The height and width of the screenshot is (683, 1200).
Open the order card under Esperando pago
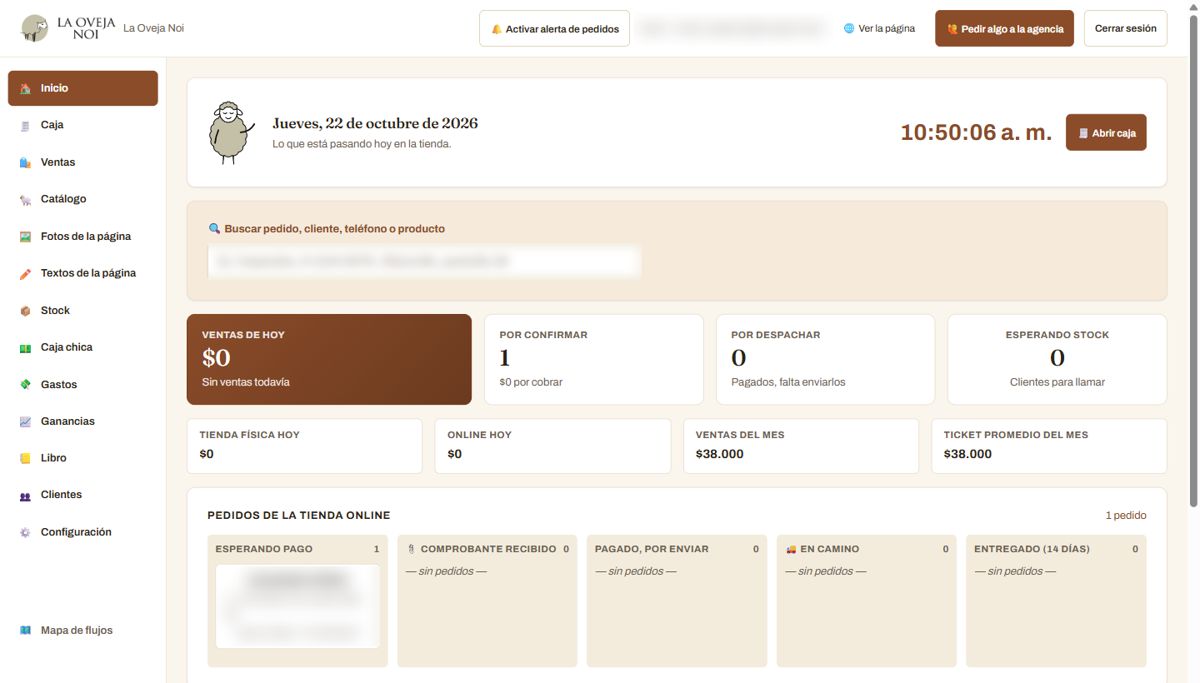pos(297,606)
